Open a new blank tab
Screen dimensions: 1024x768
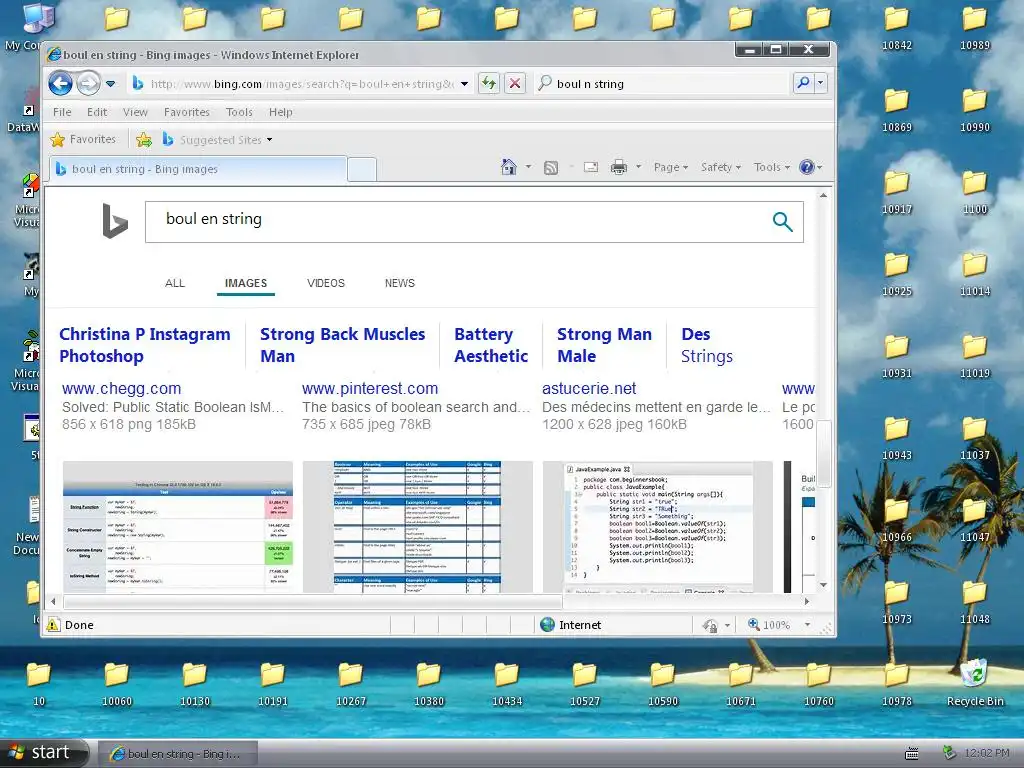(x=362, y=169)
